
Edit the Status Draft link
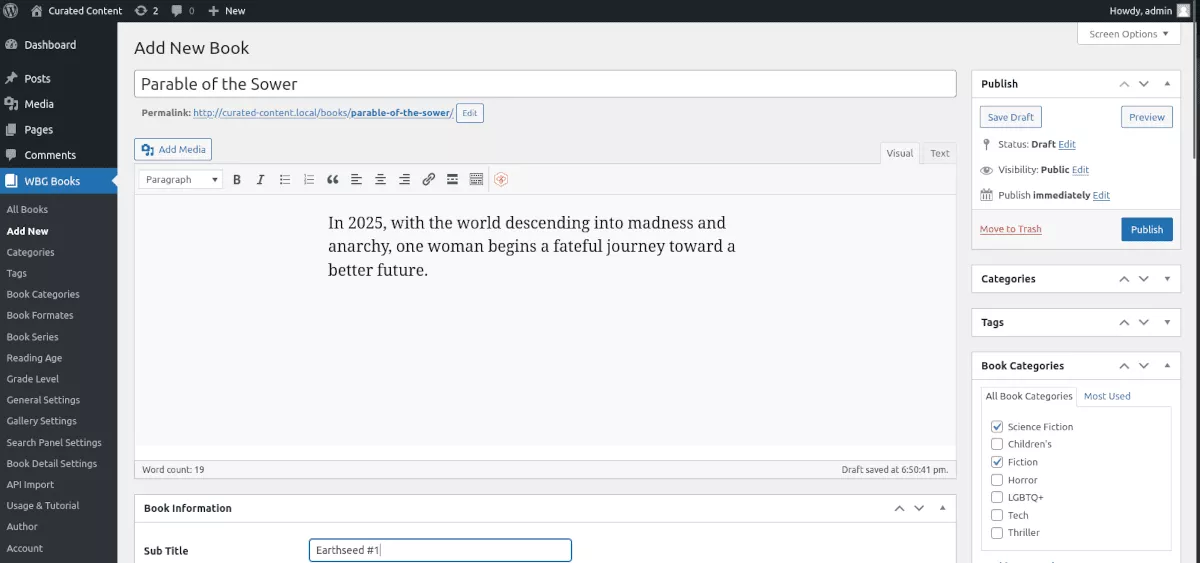coord(1067,145)
